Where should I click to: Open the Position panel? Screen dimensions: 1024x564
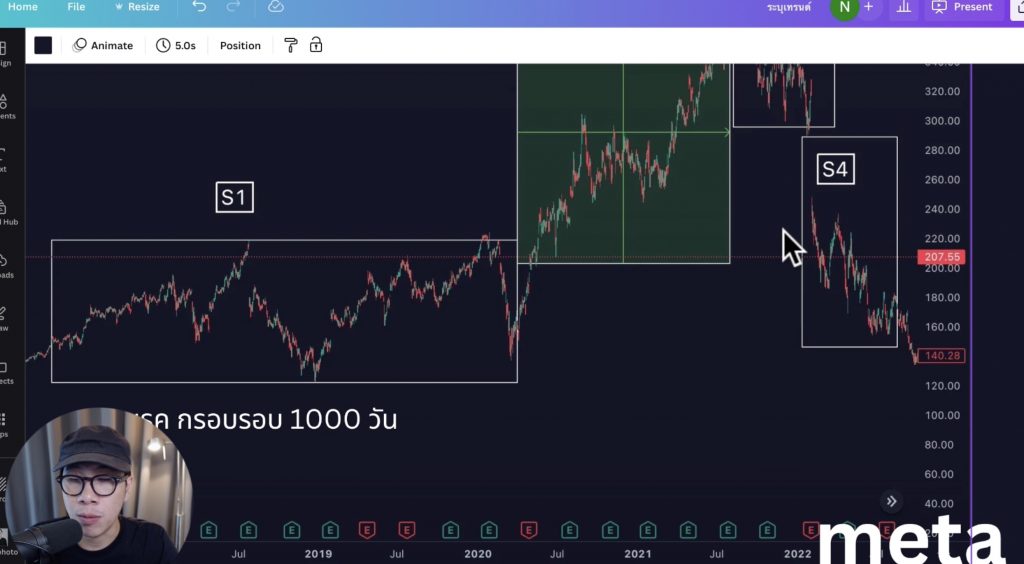click(x=240, y=45)
